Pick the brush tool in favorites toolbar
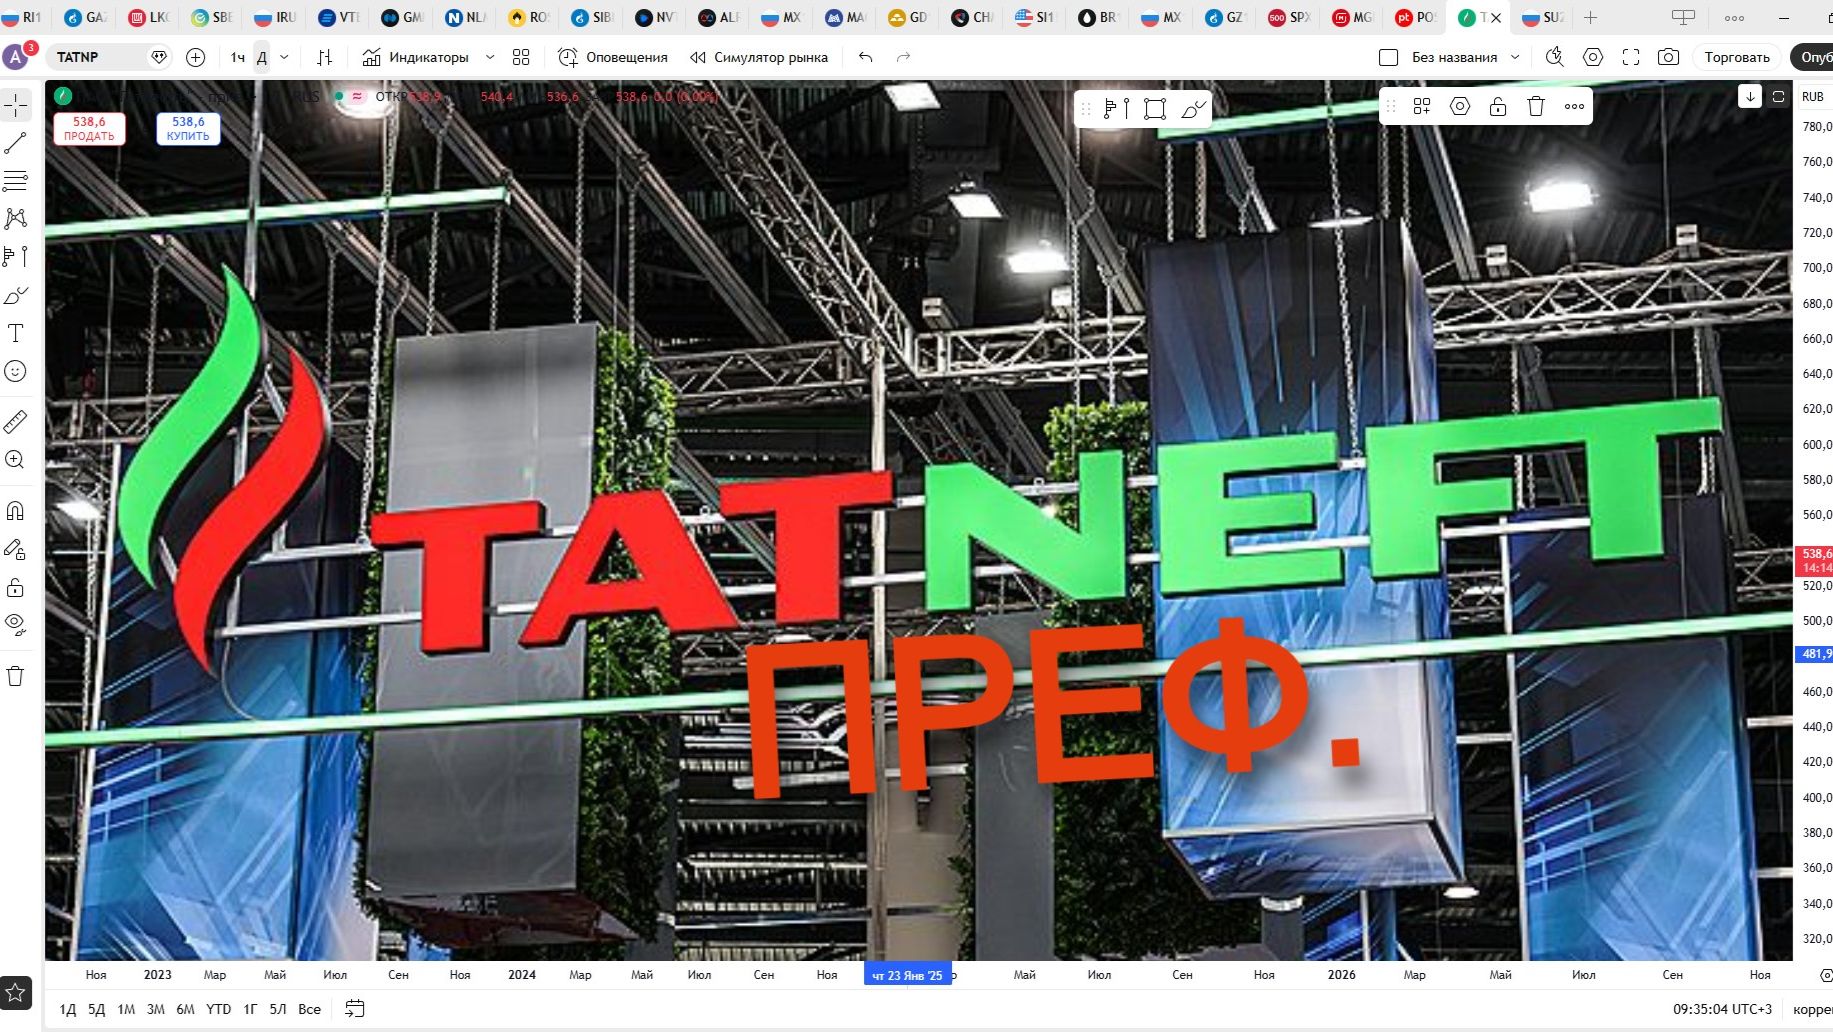The width and height of the screenshot is (1833, 1032). click(x=1193, y=108)
